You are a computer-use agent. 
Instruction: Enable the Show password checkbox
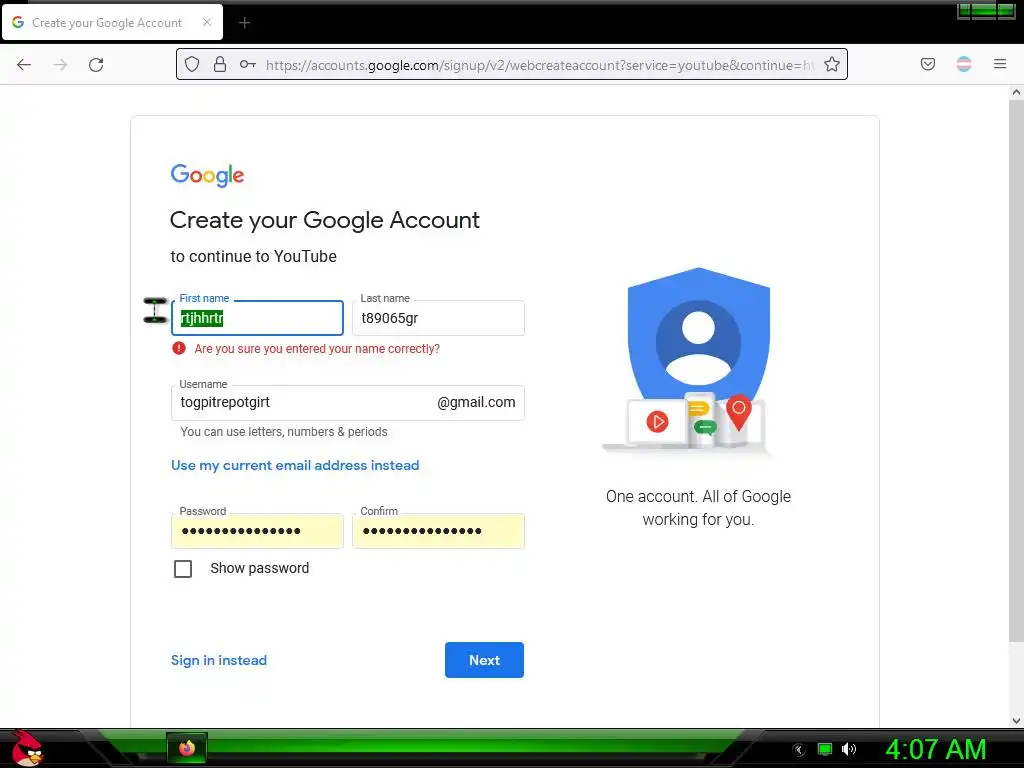point(183,569)
